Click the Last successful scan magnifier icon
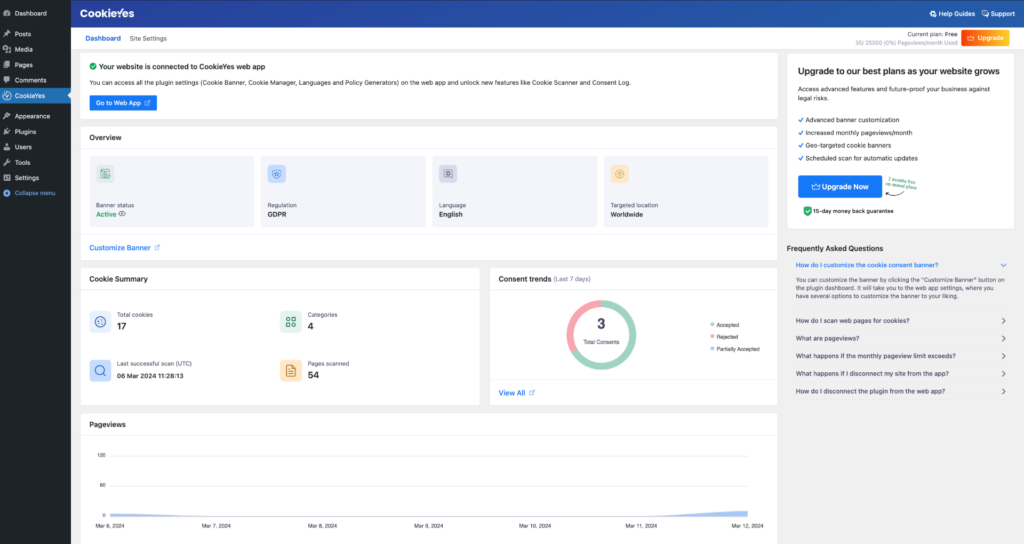Image resolution: width=1024 pixels, height=544 pixels. (x=100, y=371)
